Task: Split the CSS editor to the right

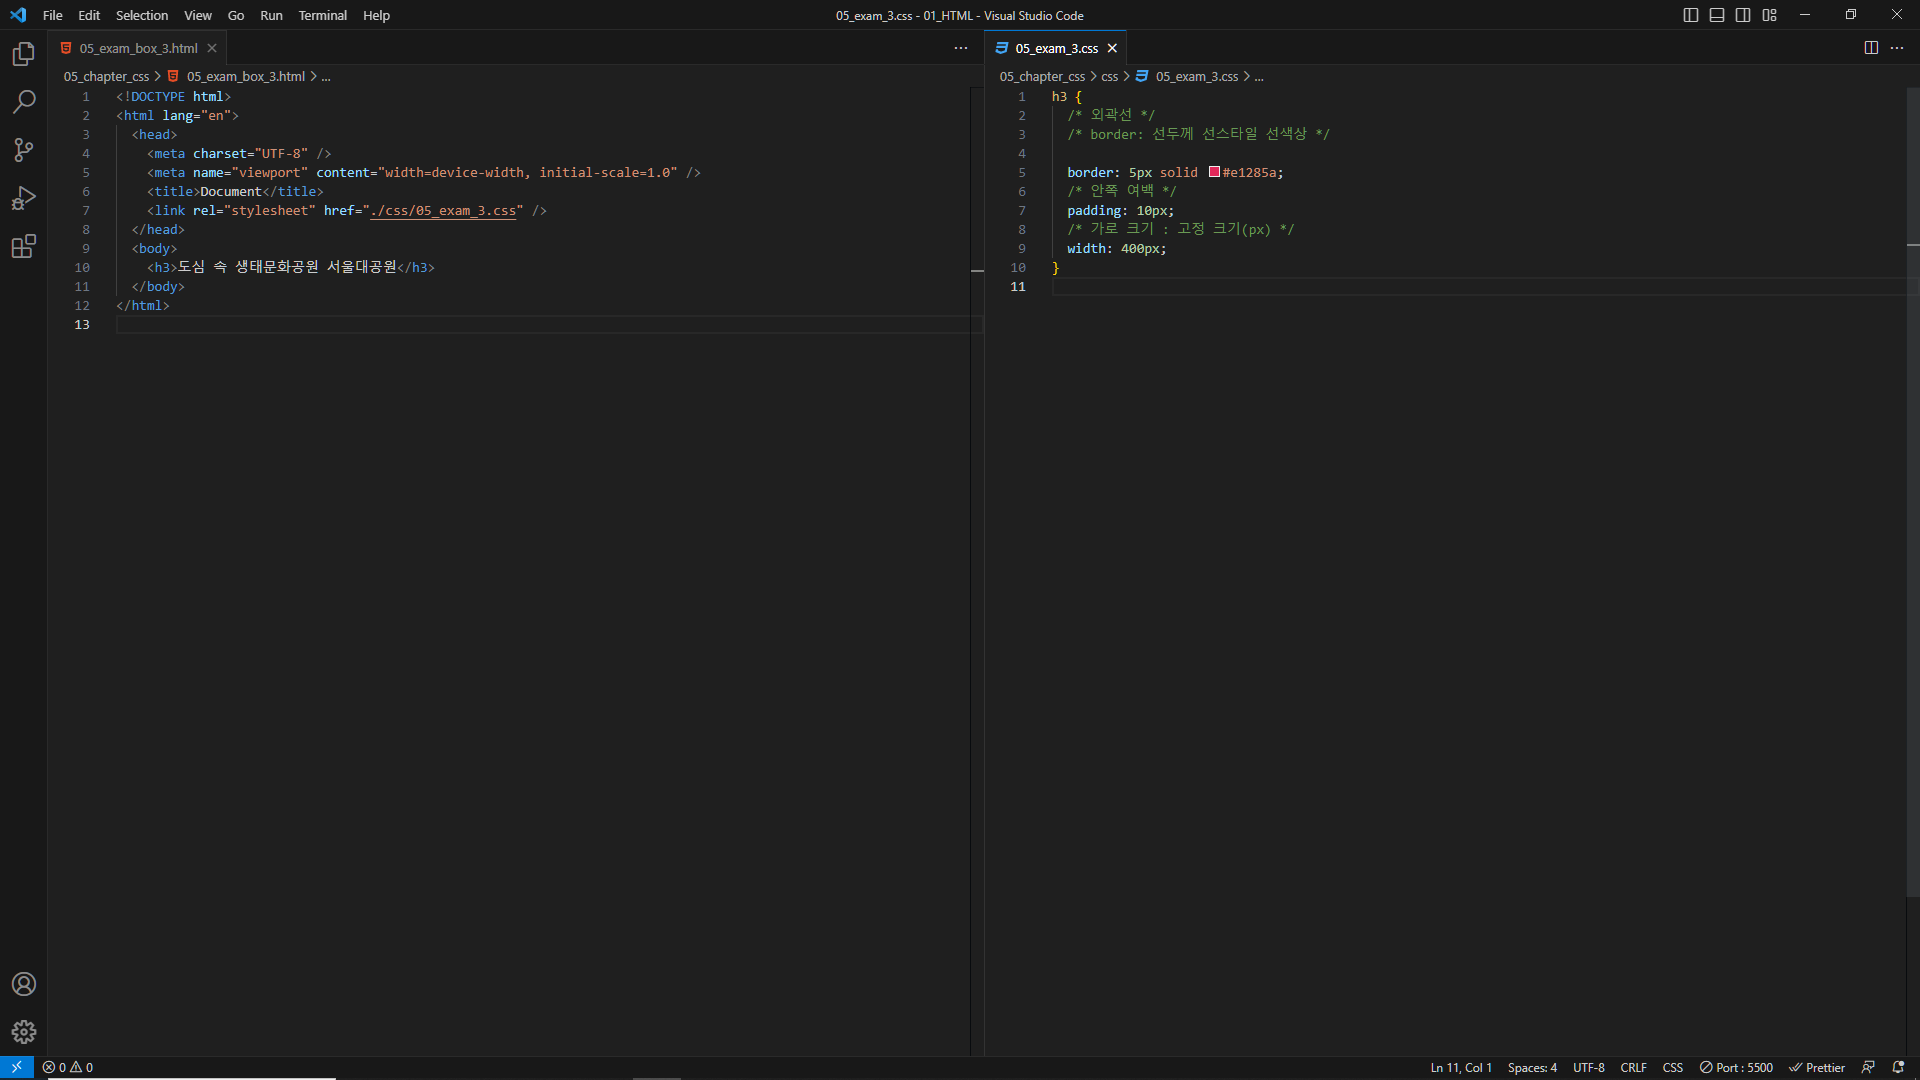Action: click(x=1871, y=48)
